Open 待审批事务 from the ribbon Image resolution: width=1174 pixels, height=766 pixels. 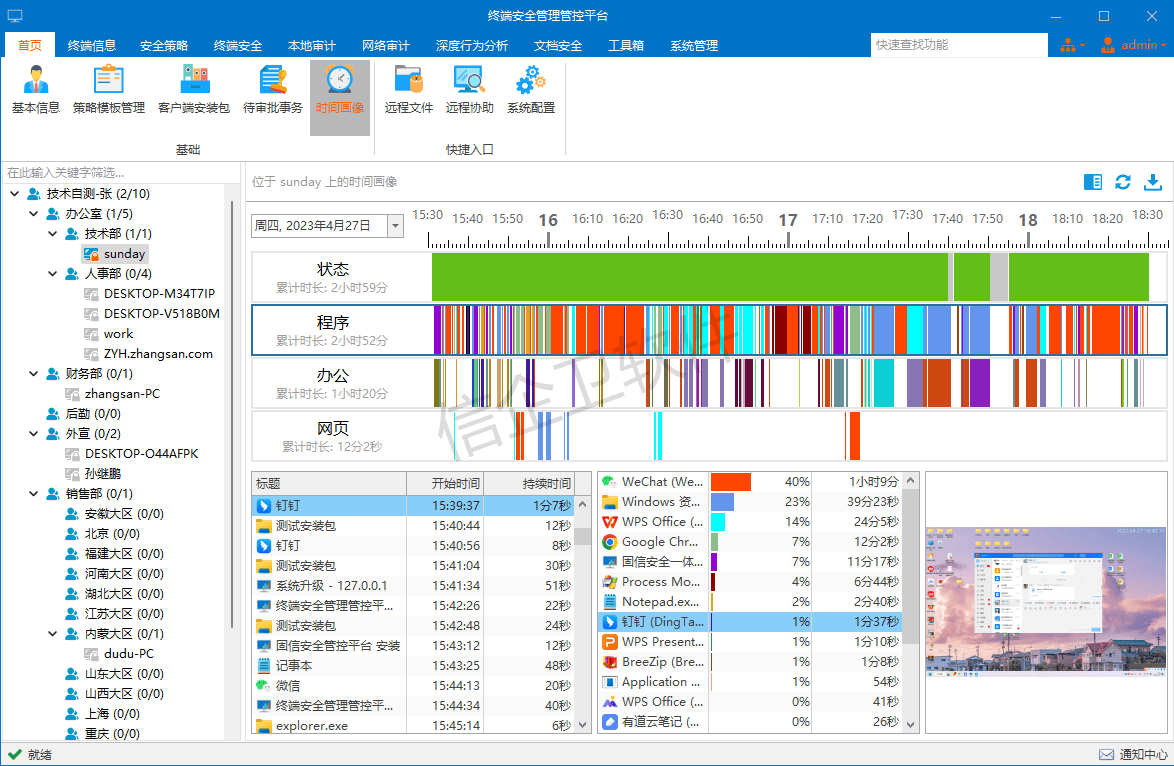point(272,90)
